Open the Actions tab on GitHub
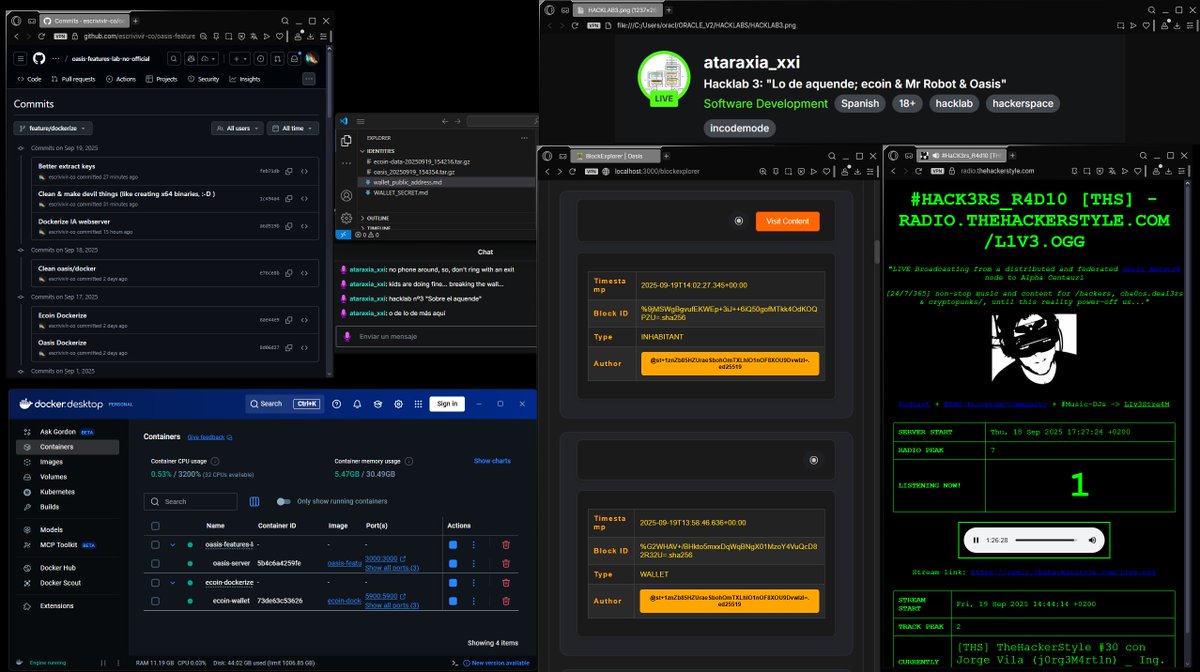Viewport: 1200px width, 672px height. [x=120, y=79]
